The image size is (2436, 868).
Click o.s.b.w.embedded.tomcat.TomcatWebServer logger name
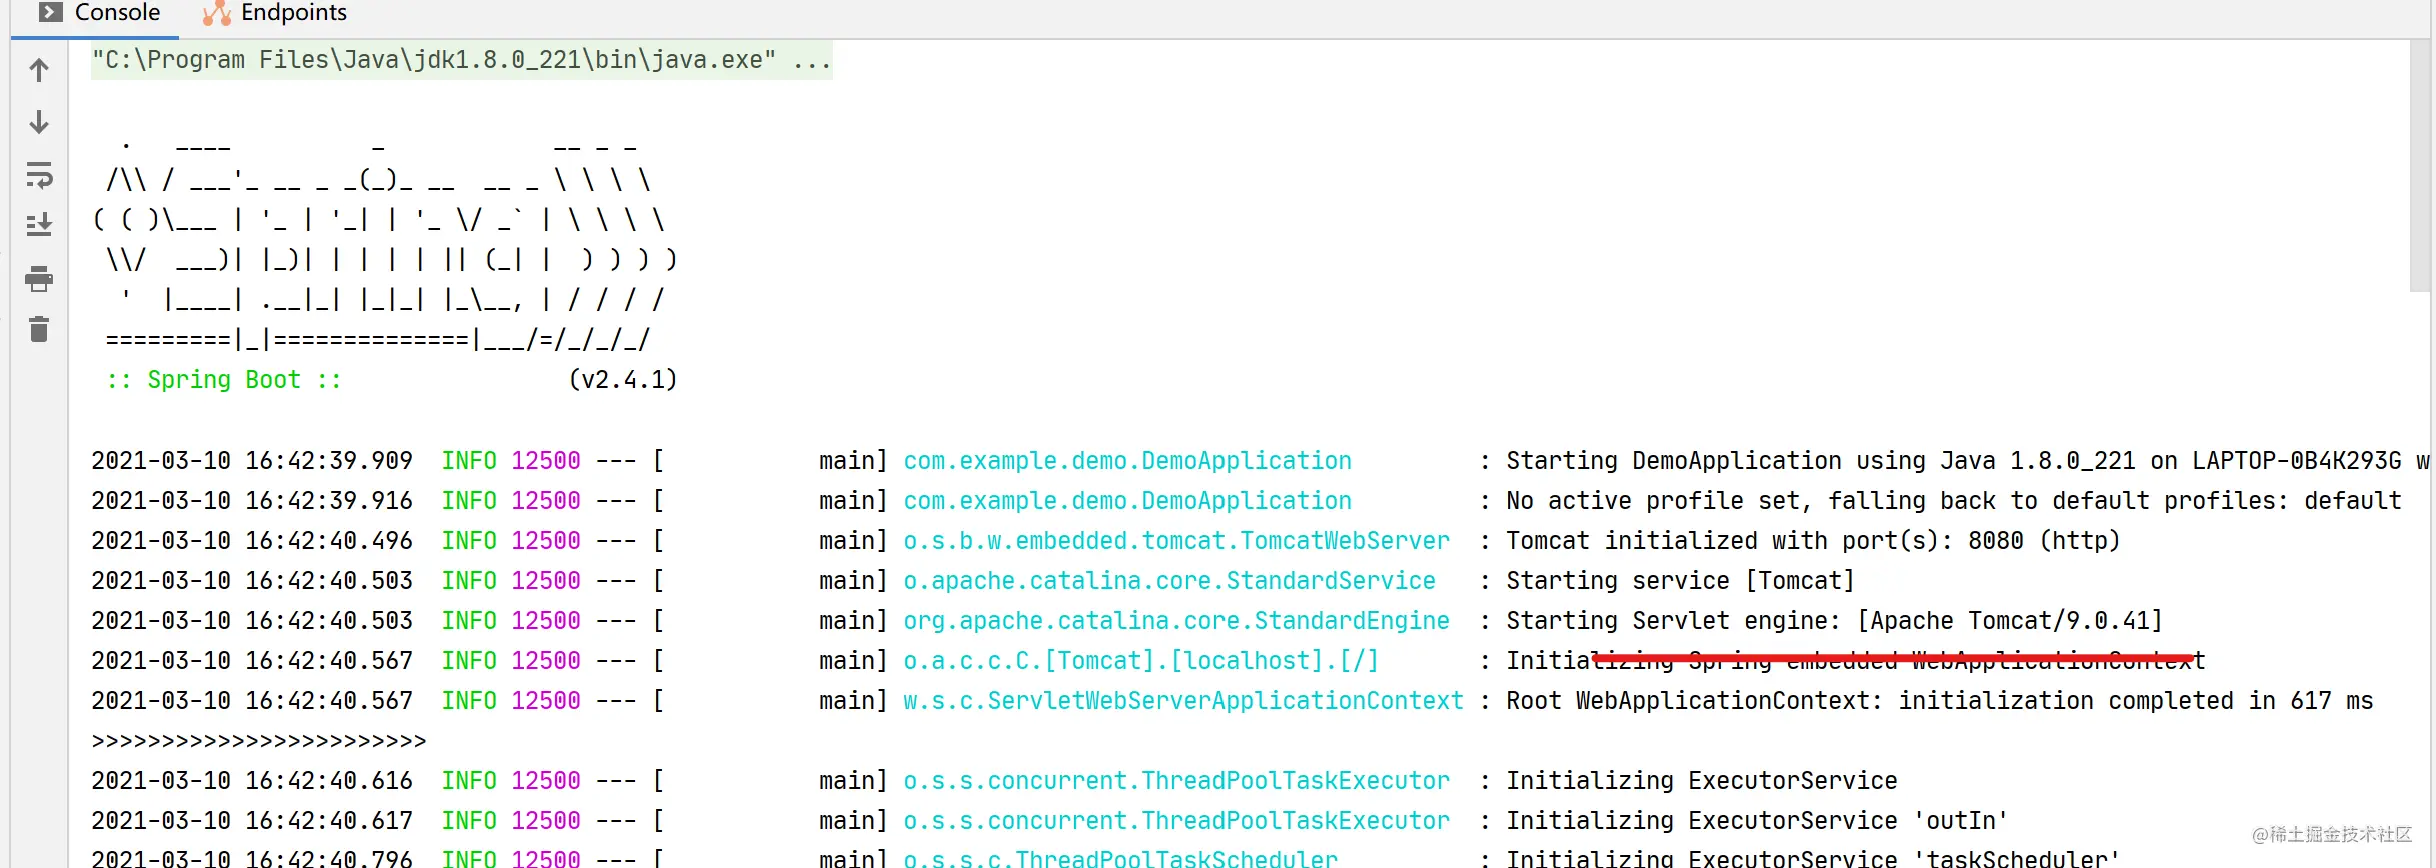[1176, 541]
